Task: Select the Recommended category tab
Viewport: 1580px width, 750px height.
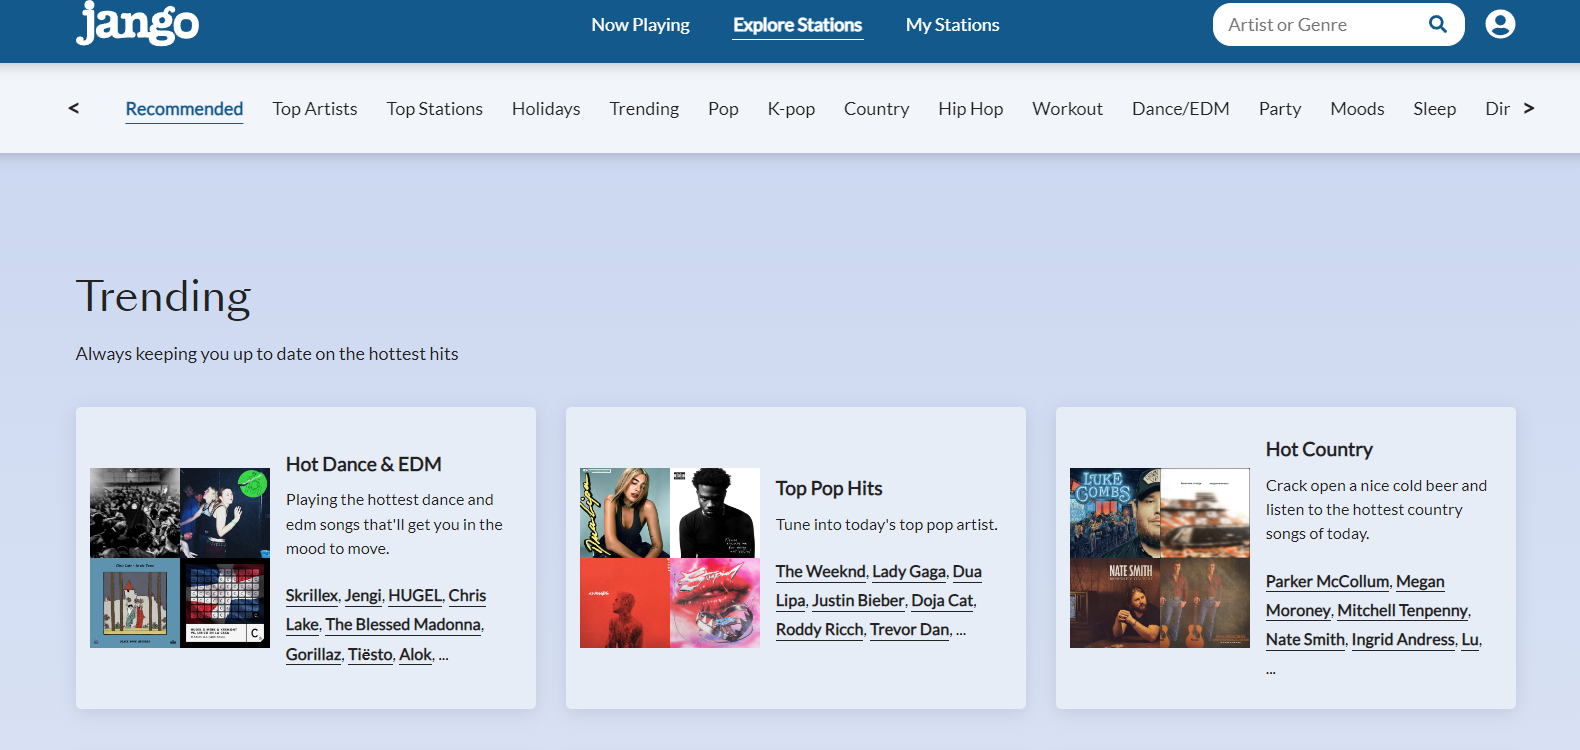Action: pyautogui.click(x=184, y=109)
